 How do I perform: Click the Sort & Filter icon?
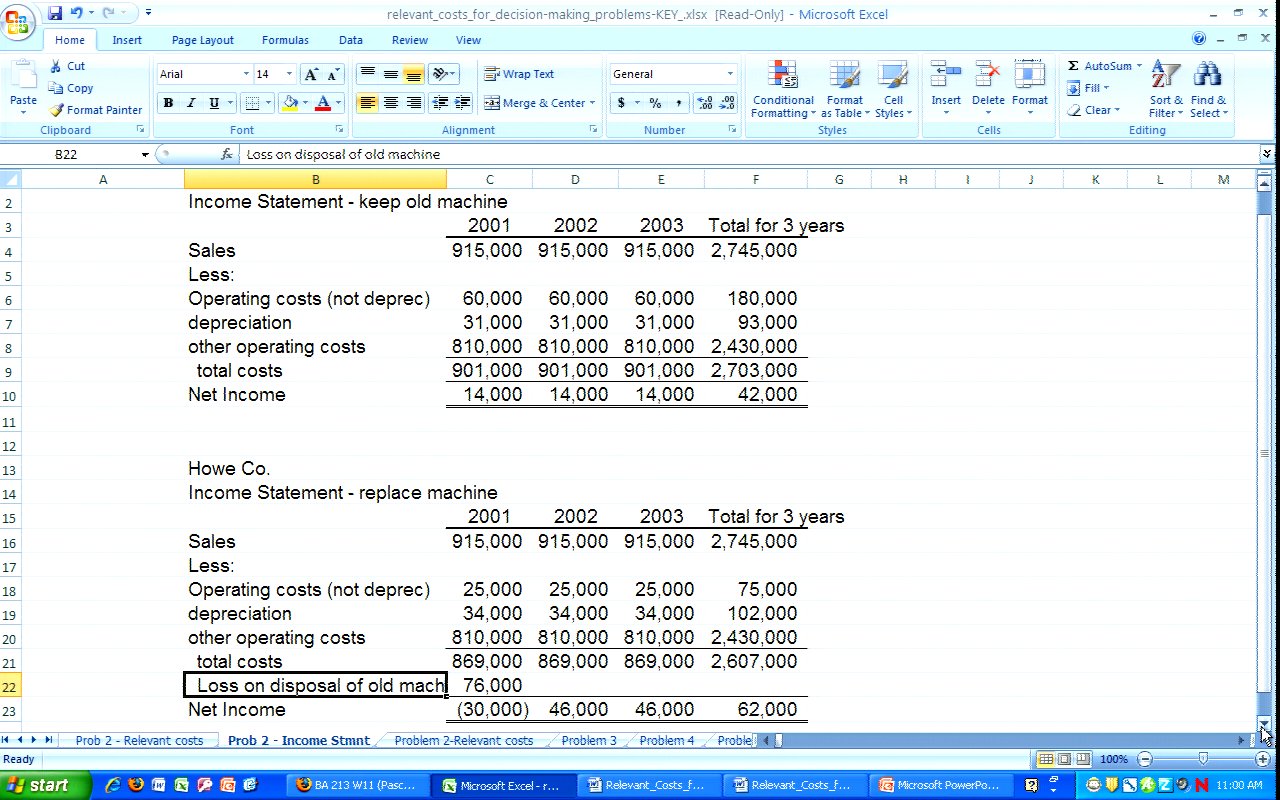click(x=1165, y=89)
